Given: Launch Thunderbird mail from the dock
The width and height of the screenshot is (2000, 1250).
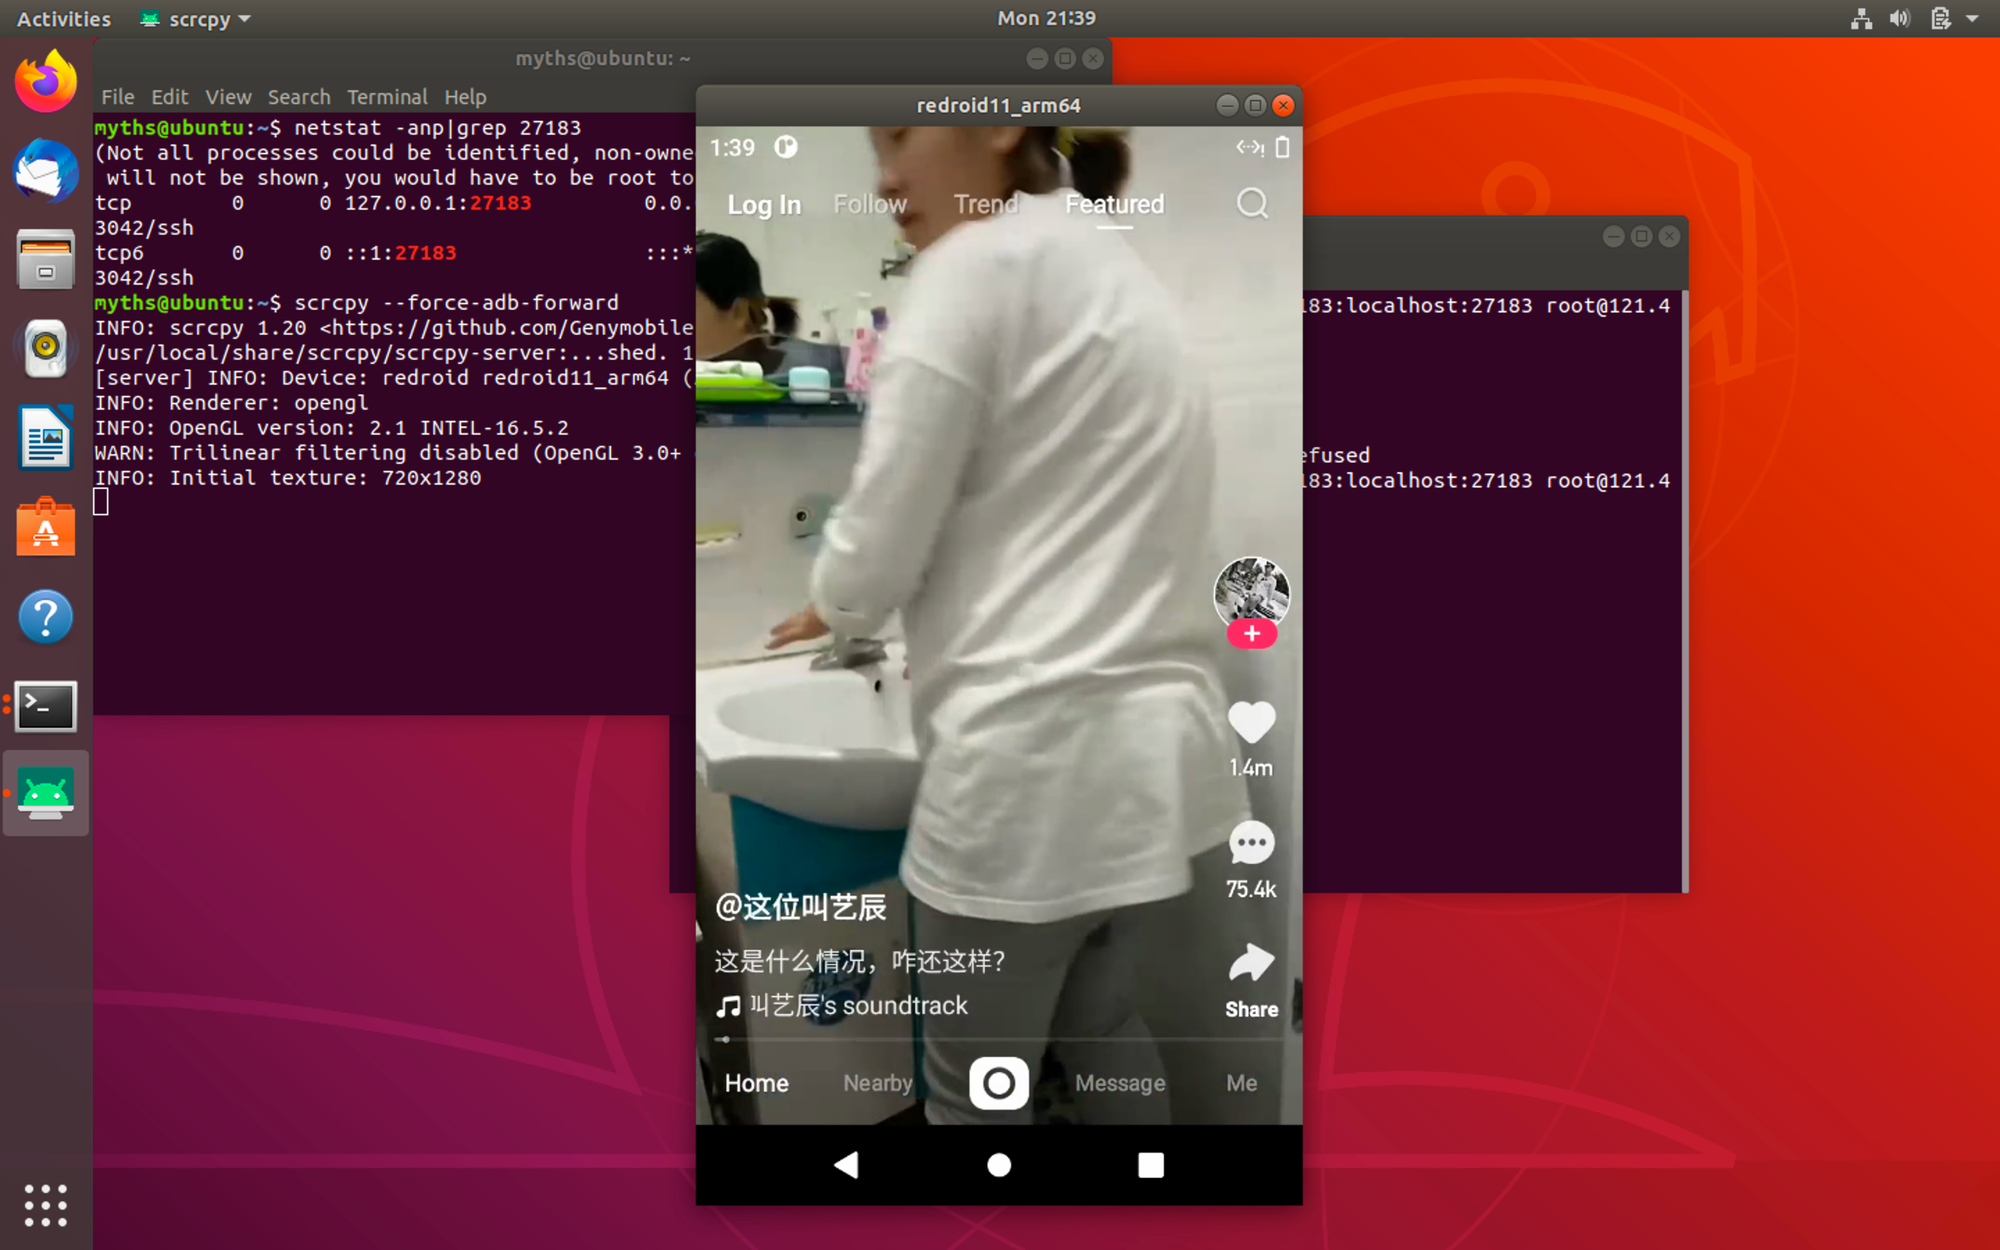Looking at the screenshot, I should tap(46, 170).
